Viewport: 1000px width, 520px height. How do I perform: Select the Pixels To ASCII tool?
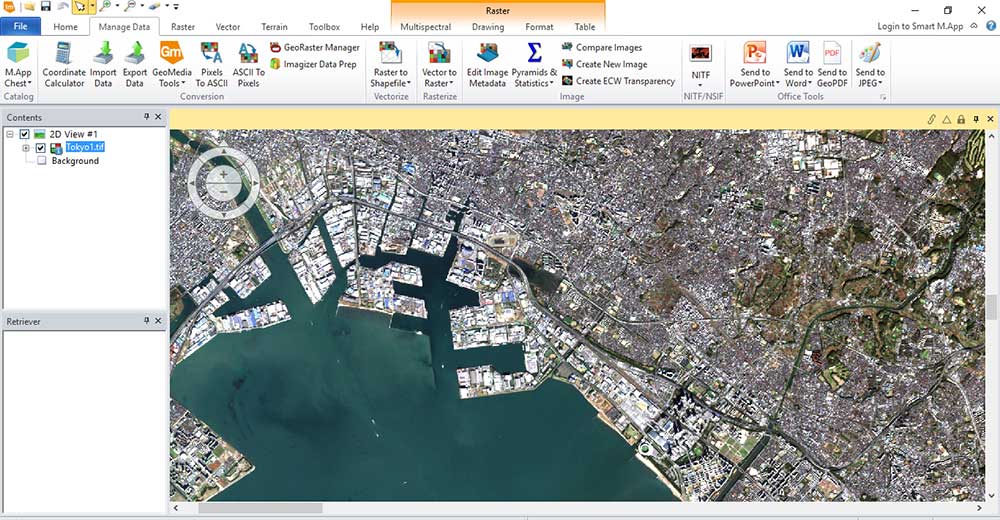211,64
